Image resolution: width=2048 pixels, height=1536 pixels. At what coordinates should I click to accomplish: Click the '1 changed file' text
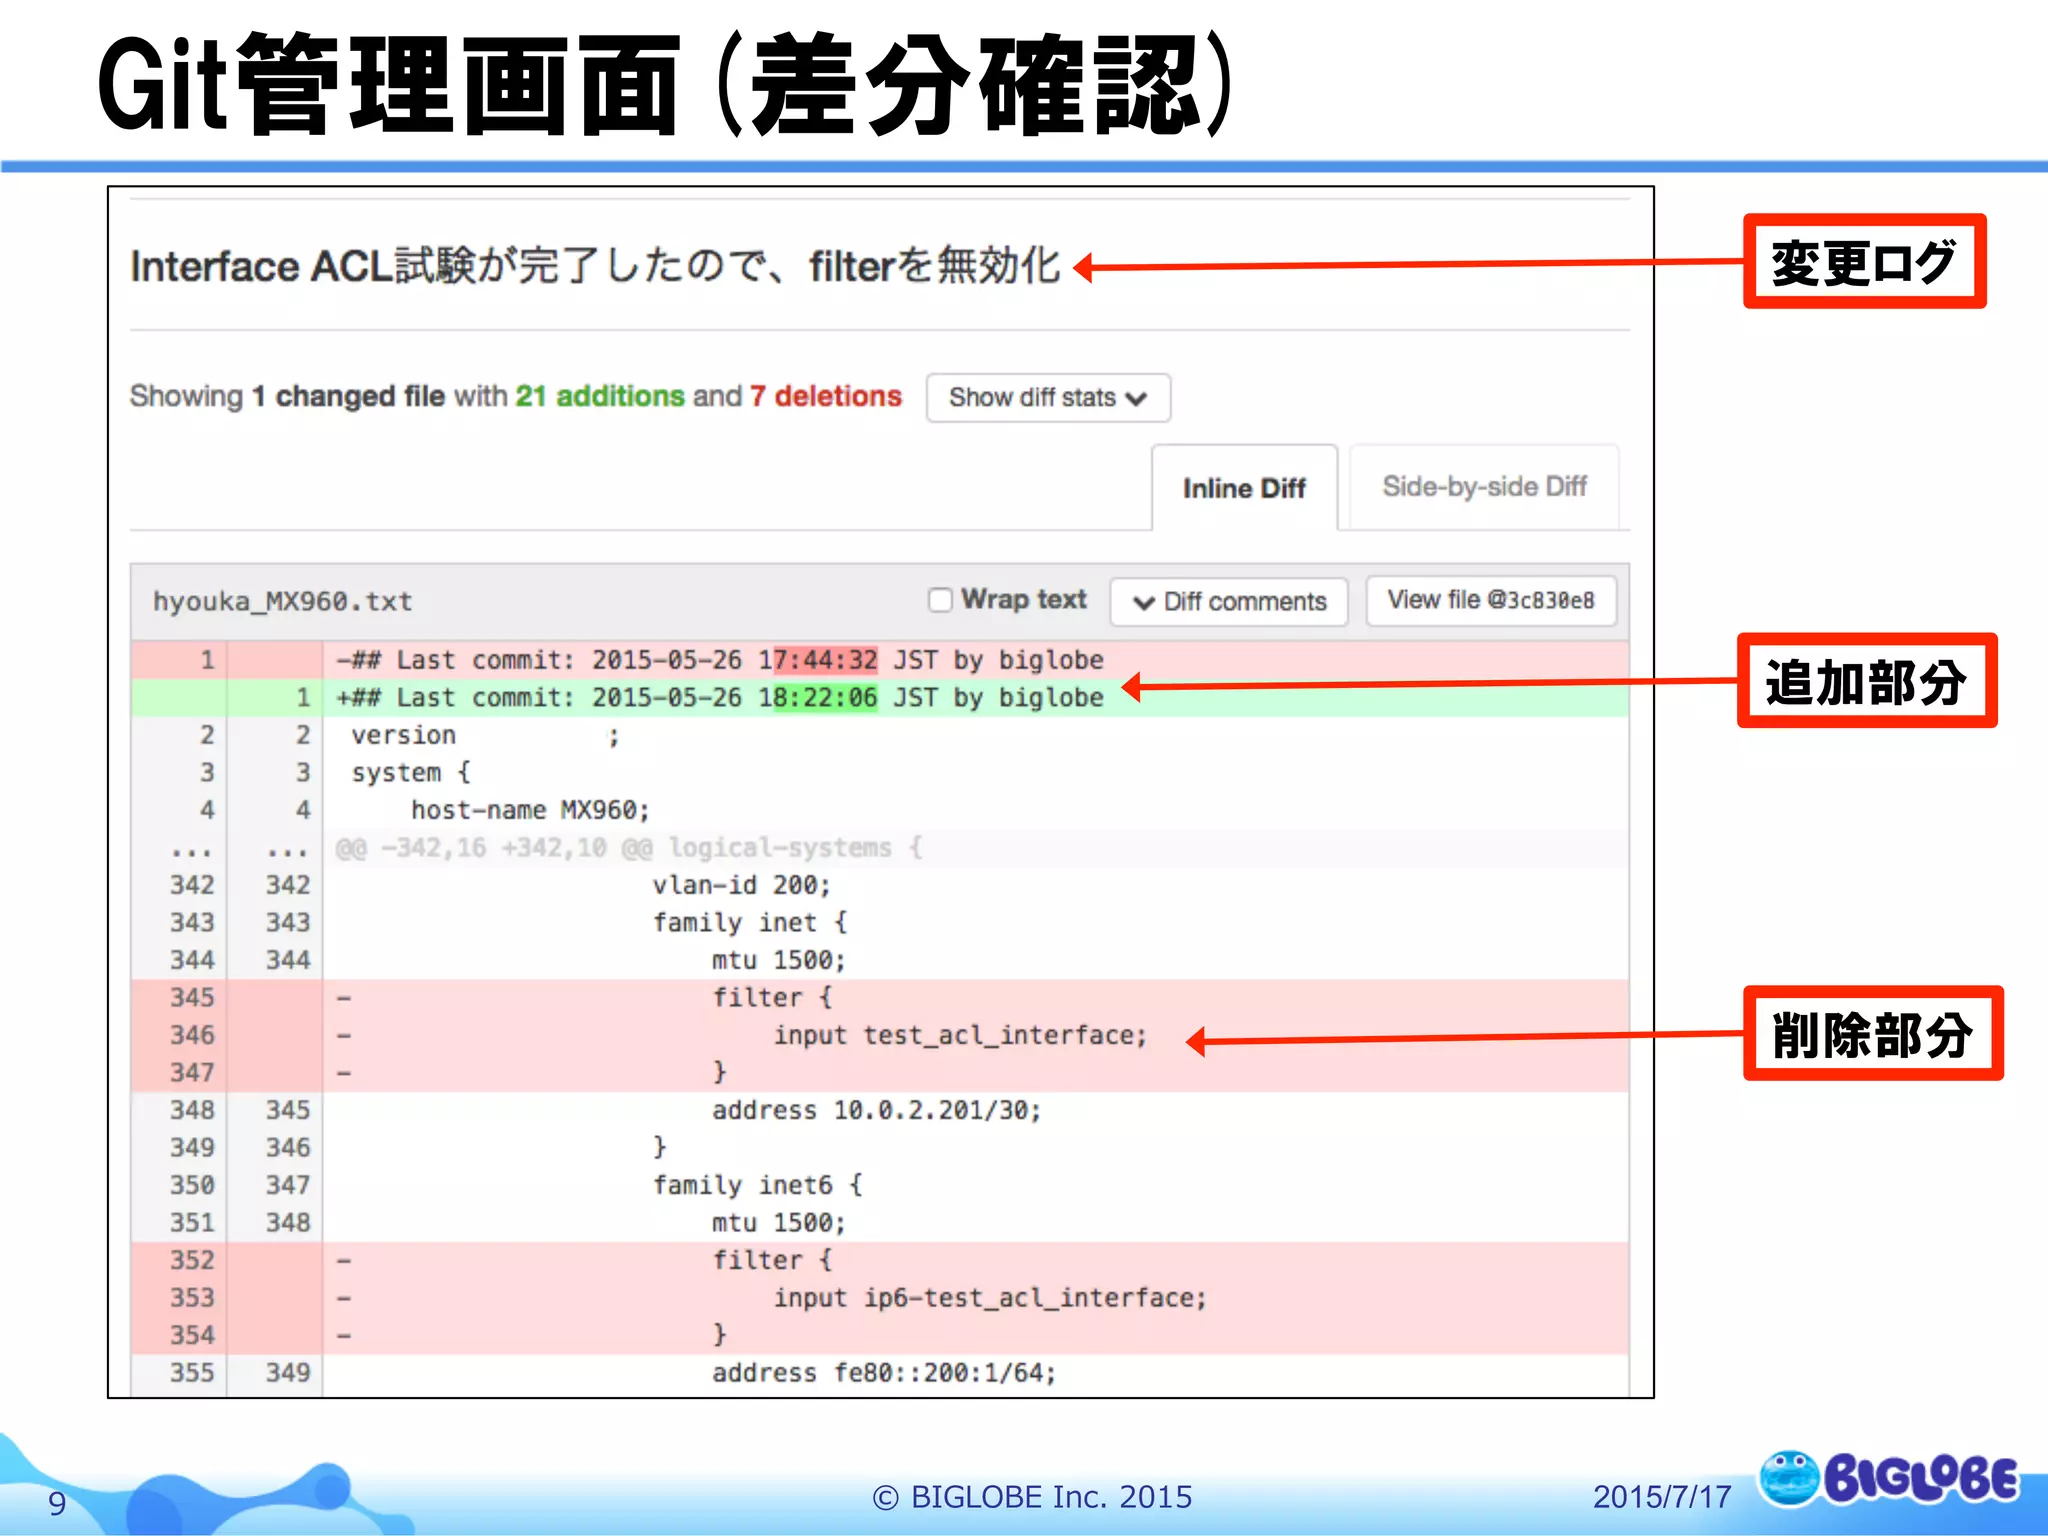tap(348, 396)
